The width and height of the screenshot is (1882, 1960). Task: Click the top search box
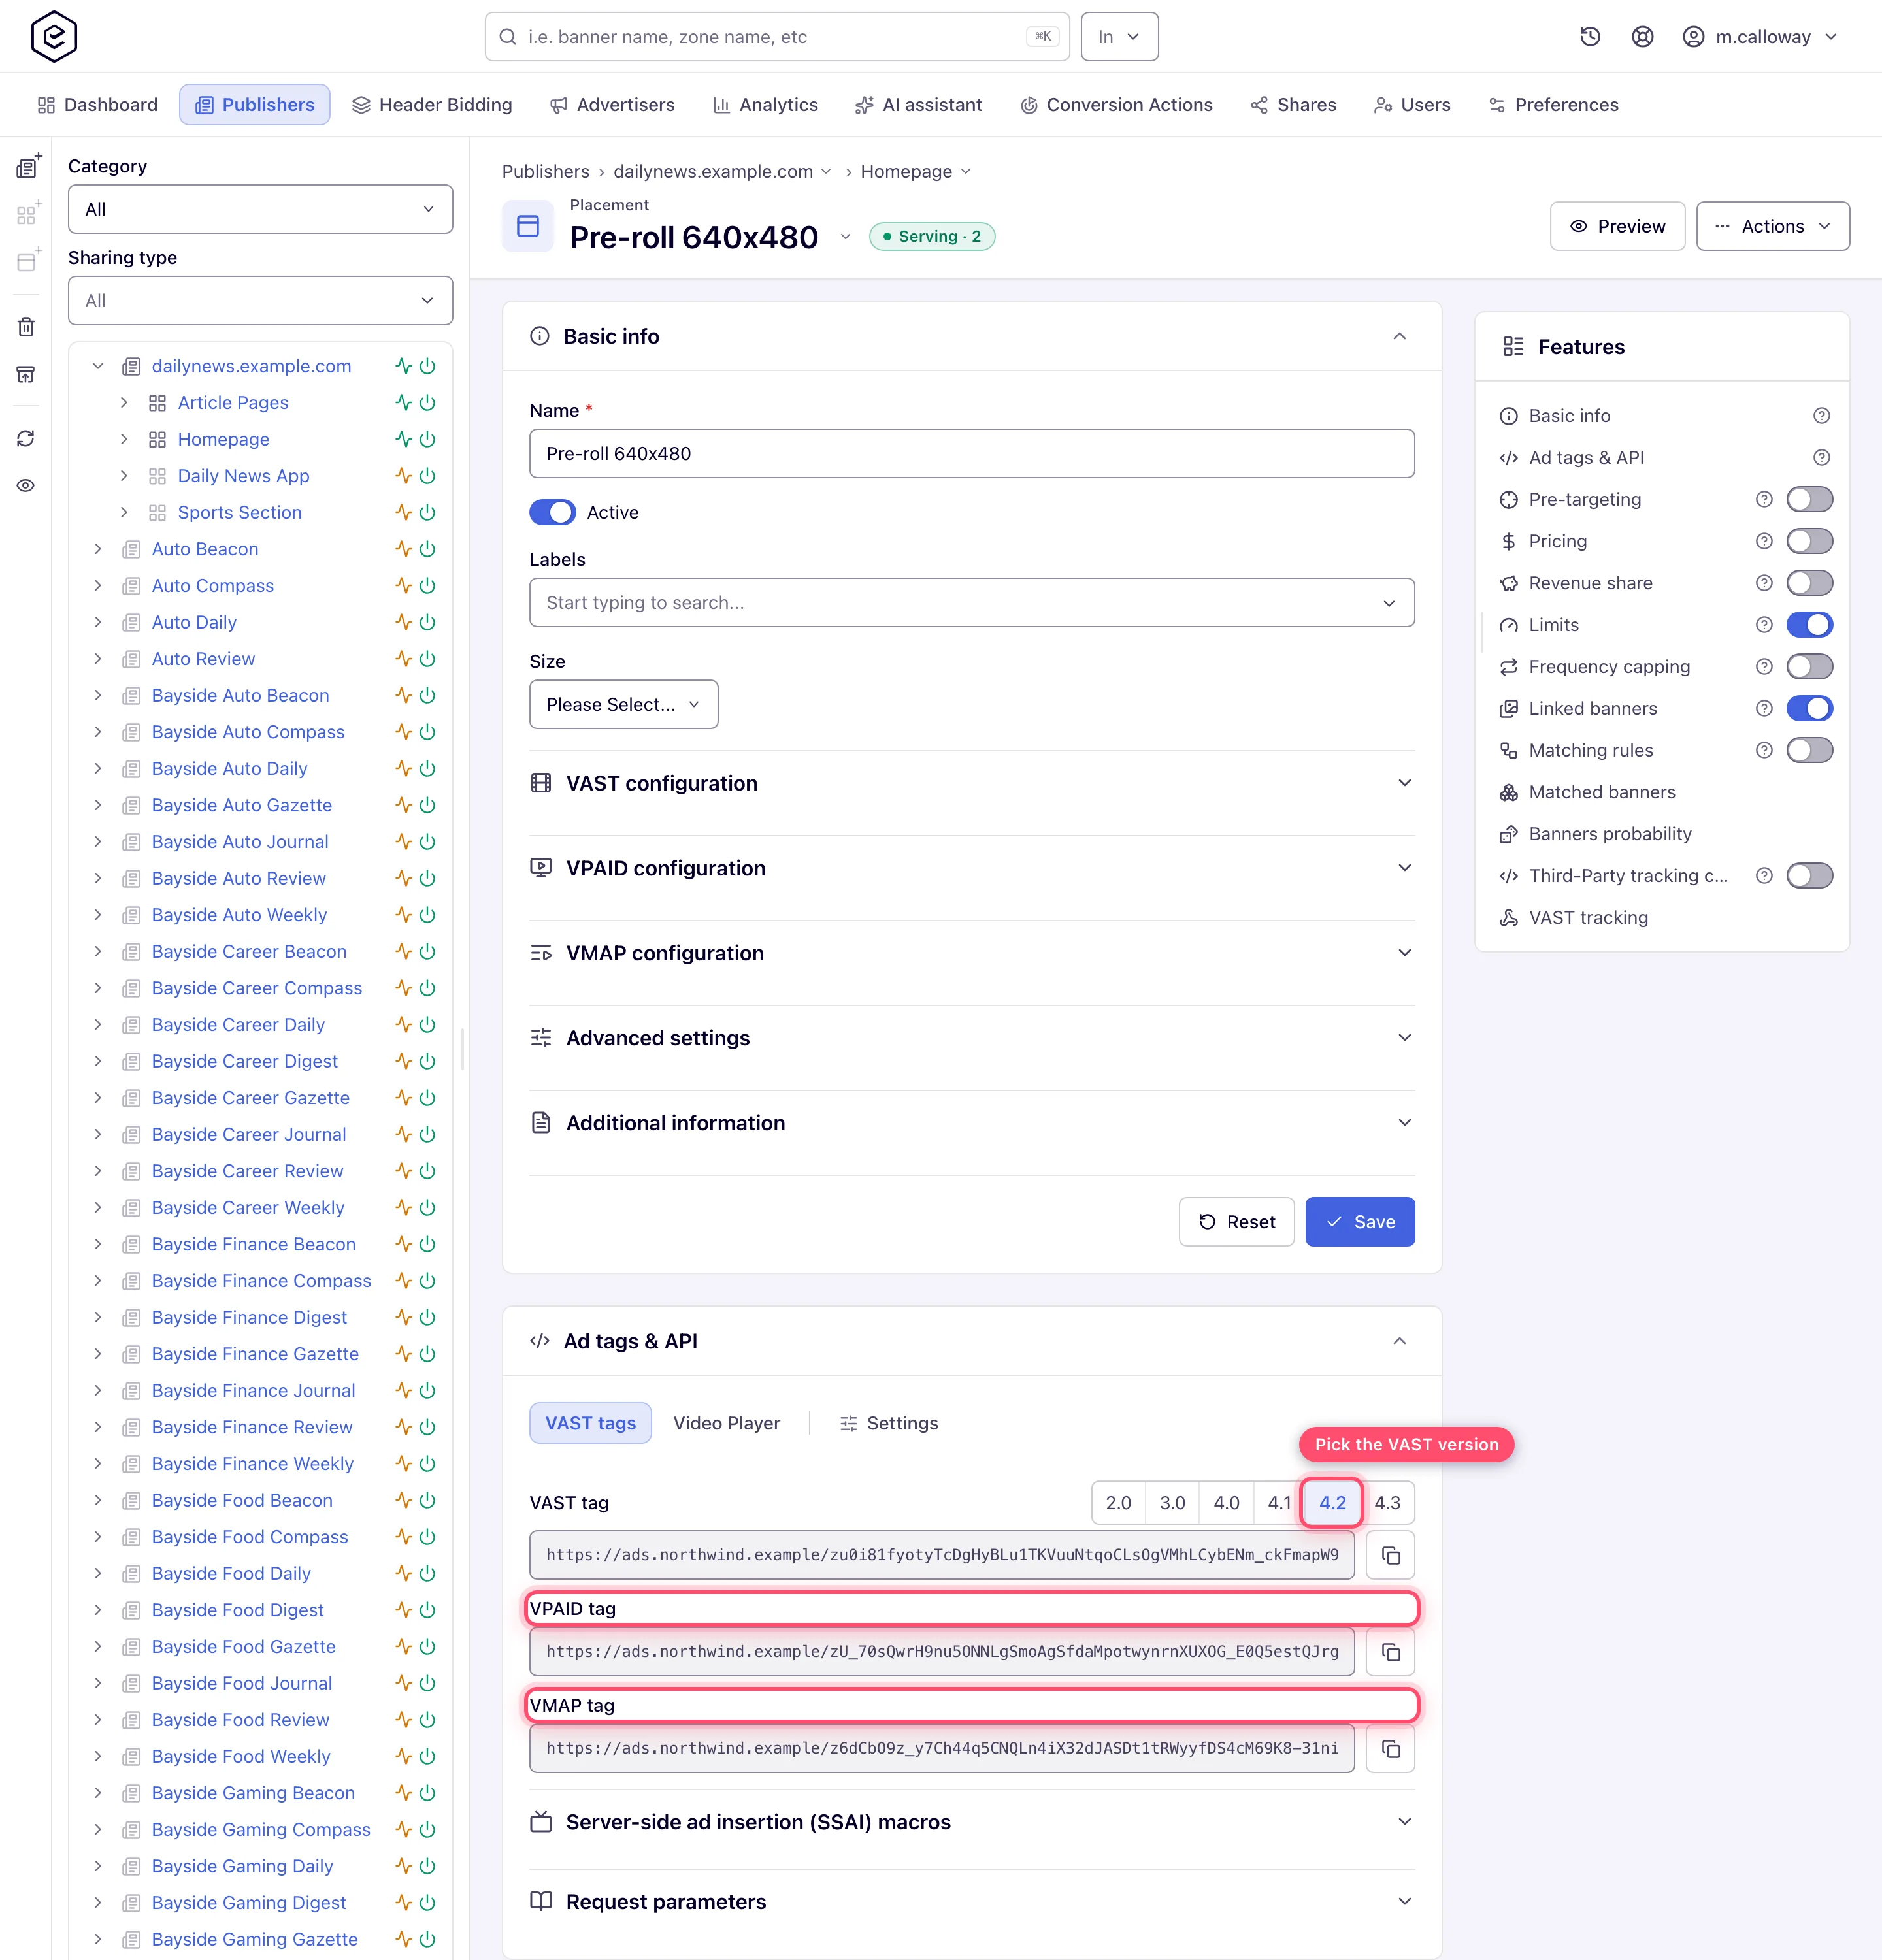coord(777,37)
